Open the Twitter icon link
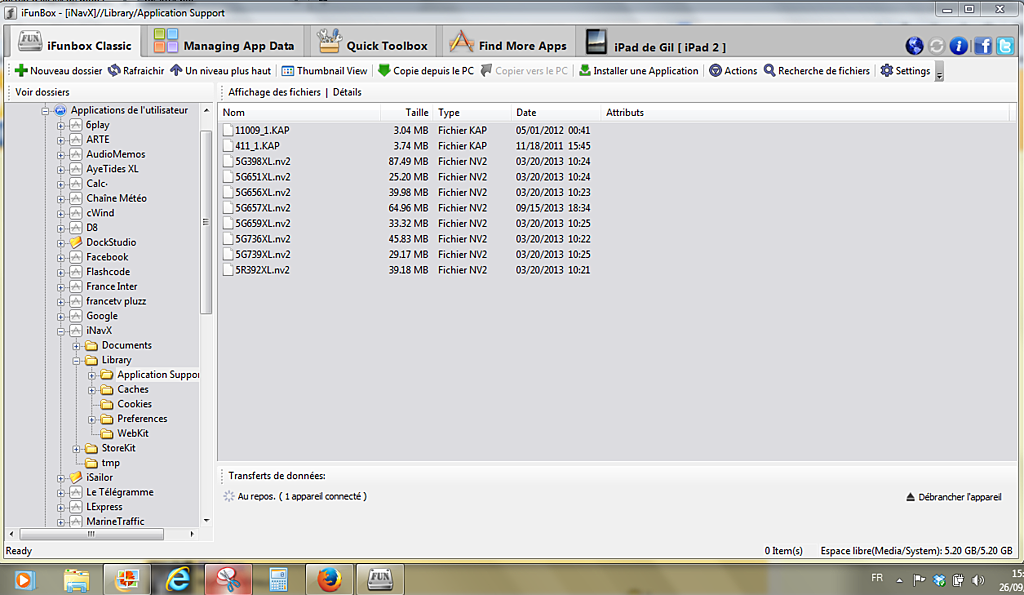 click(1005, 46)
